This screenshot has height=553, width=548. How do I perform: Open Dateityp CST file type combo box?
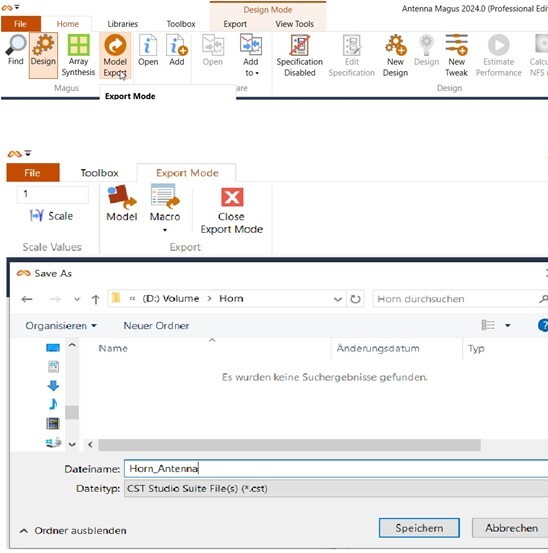(x=336, y=488)
